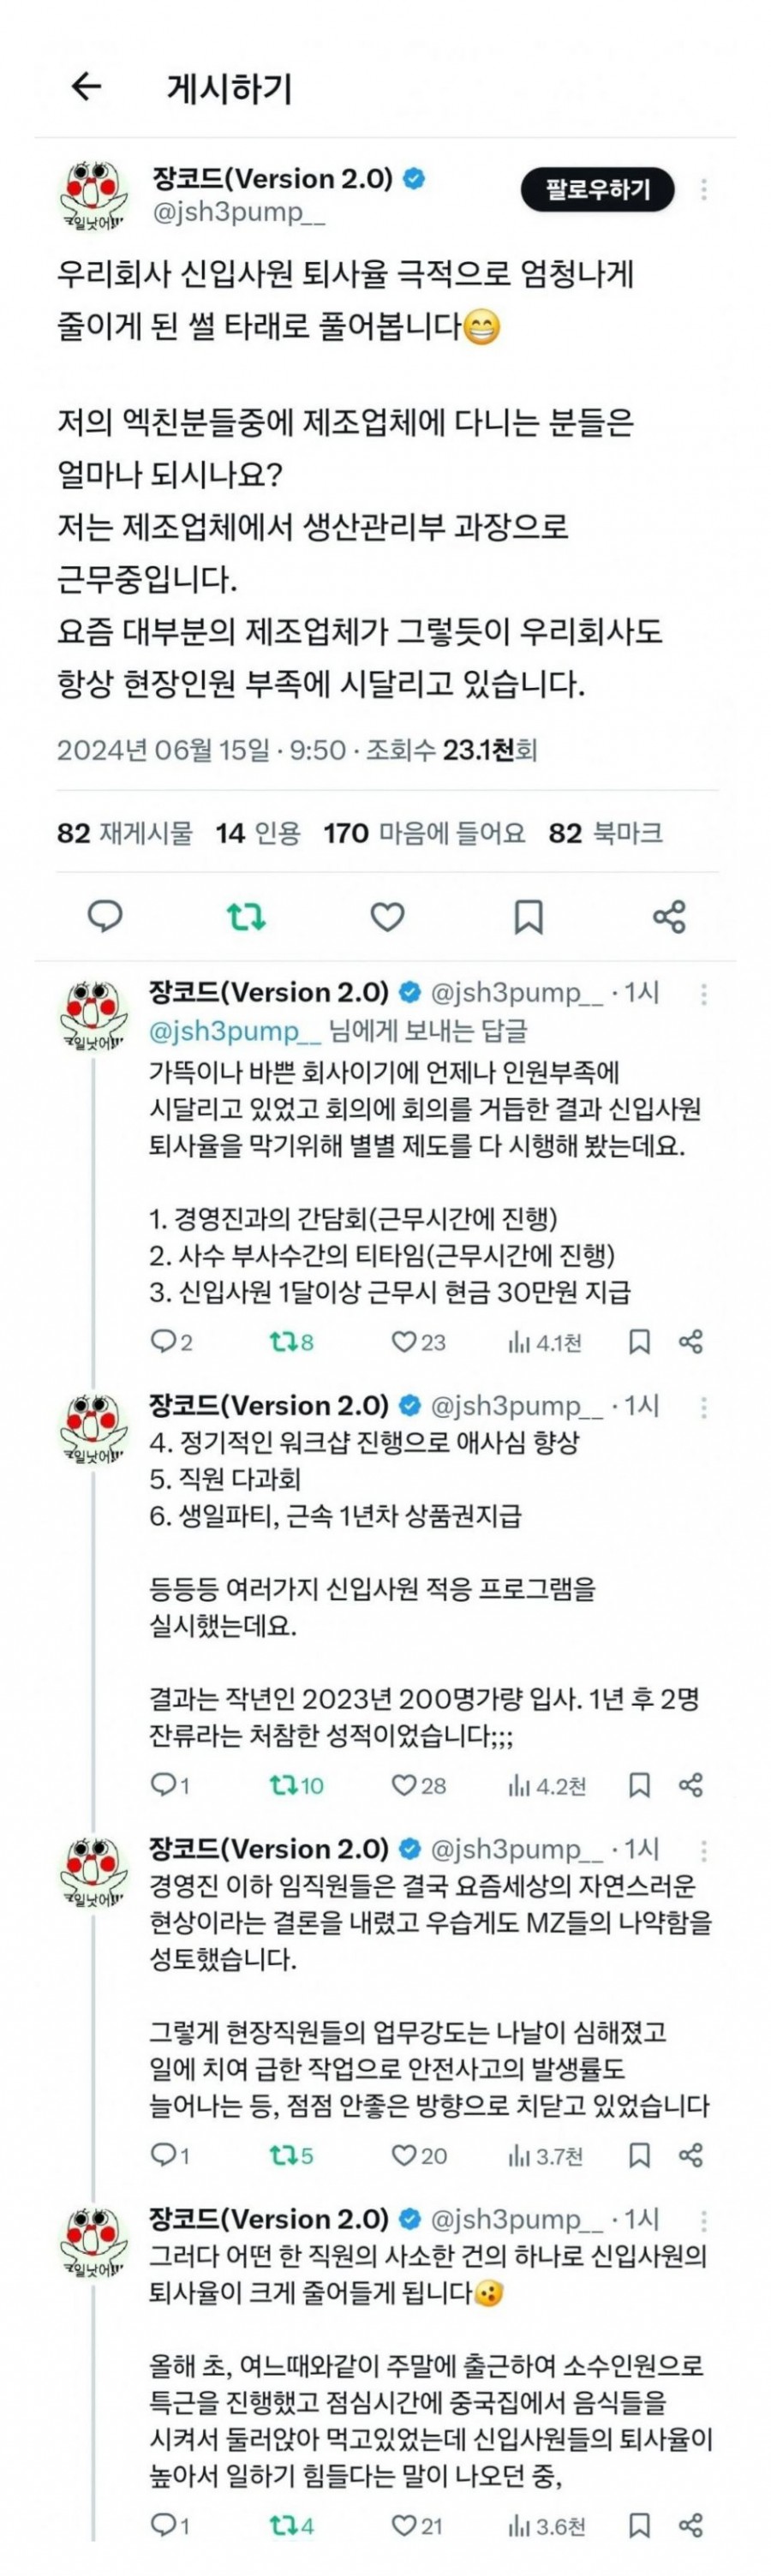This screenshot has width=771, height=2576.
Task: Repost the reply with 10 reposts
Action: click(296, 1785)
